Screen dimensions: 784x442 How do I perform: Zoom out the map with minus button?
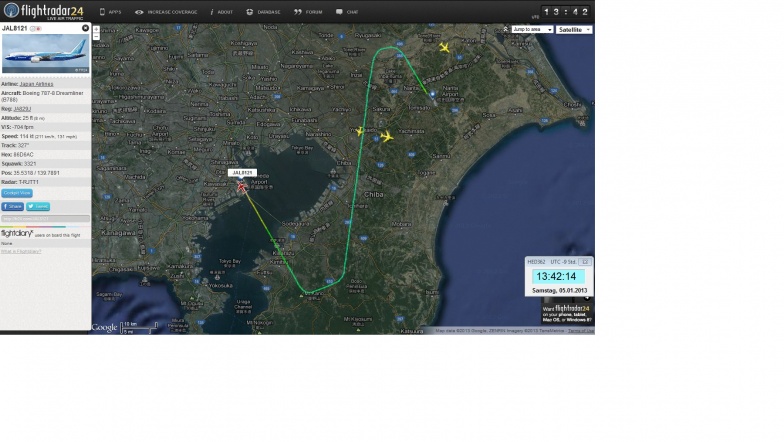point(96,35)
